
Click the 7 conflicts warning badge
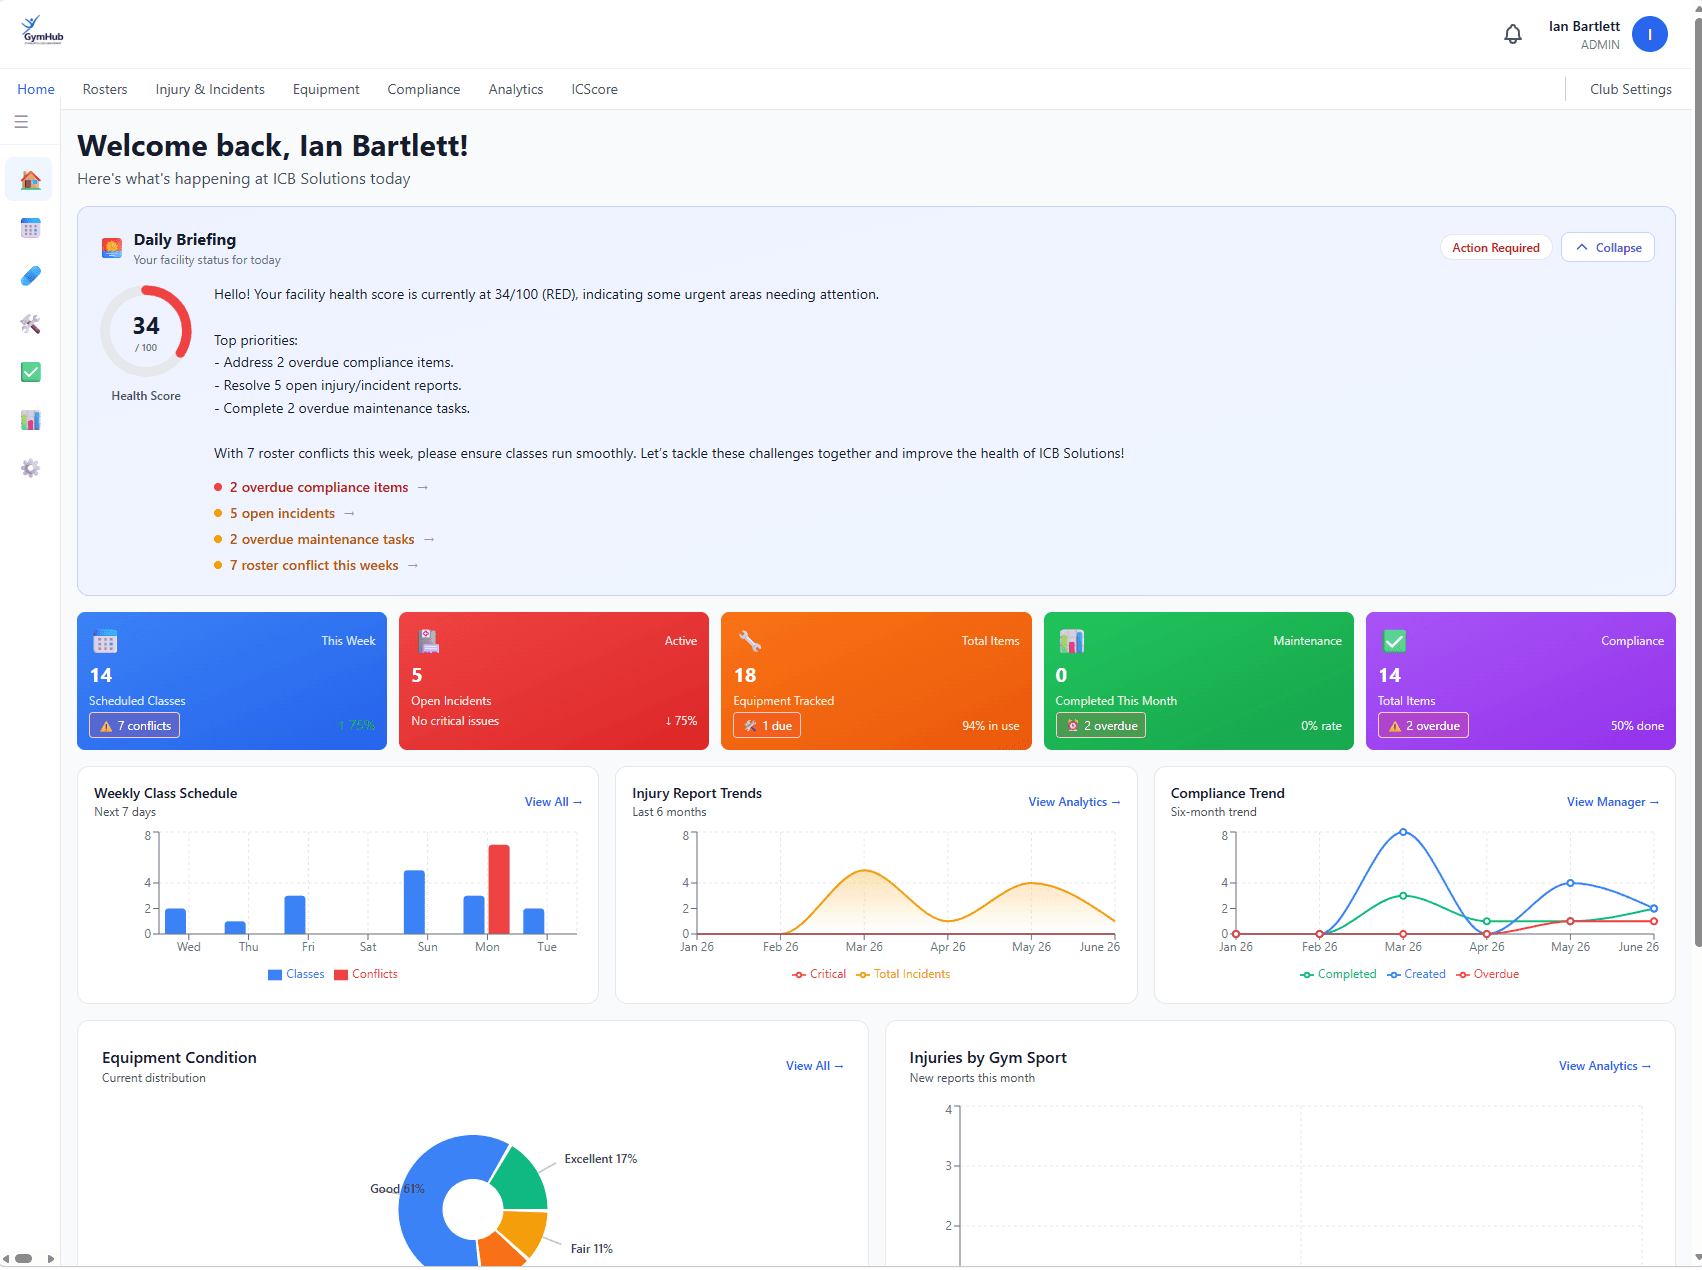[x=134, y=726]
